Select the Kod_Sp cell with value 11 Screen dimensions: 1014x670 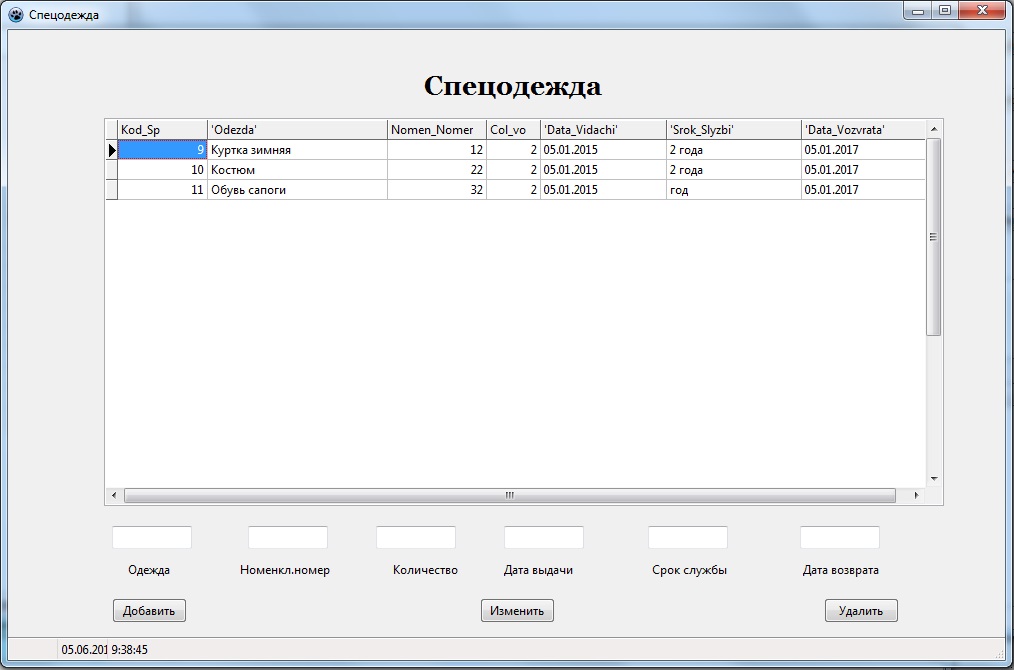click(162, 190)
